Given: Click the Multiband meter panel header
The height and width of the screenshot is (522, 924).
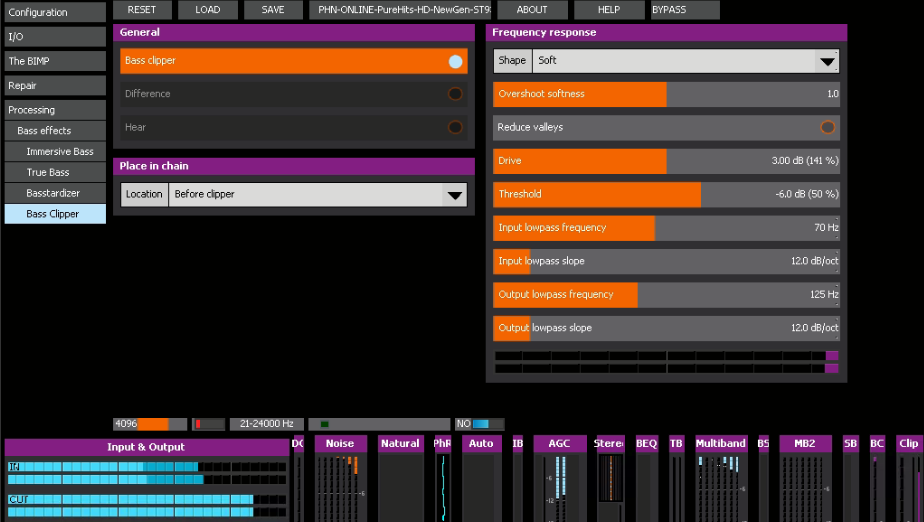Looking at the screenshot, I should tap(720, 443).
